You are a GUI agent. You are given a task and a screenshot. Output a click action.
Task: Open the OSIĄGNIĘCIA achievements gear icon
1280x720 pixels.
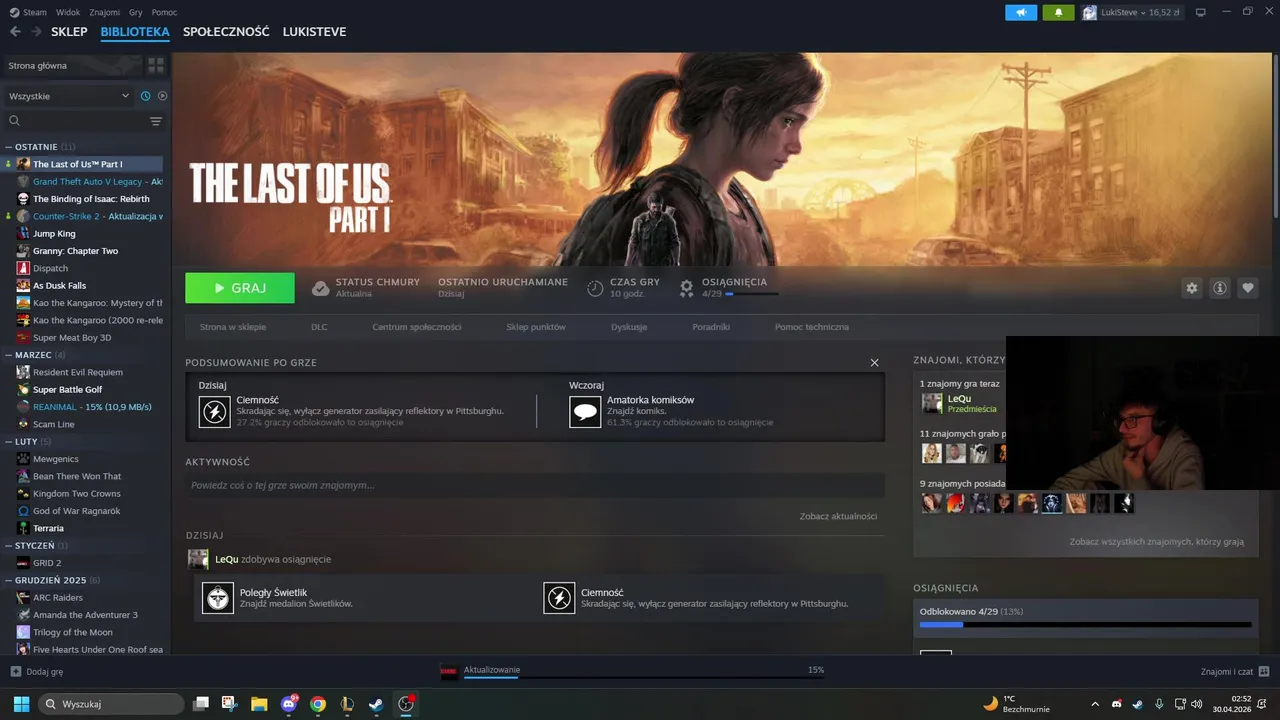click(686, 288)
